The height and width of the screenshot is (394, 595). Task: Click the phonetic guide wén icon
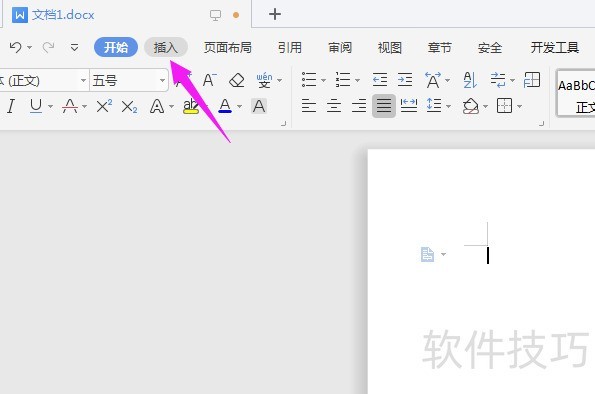[x=264, y=80]
